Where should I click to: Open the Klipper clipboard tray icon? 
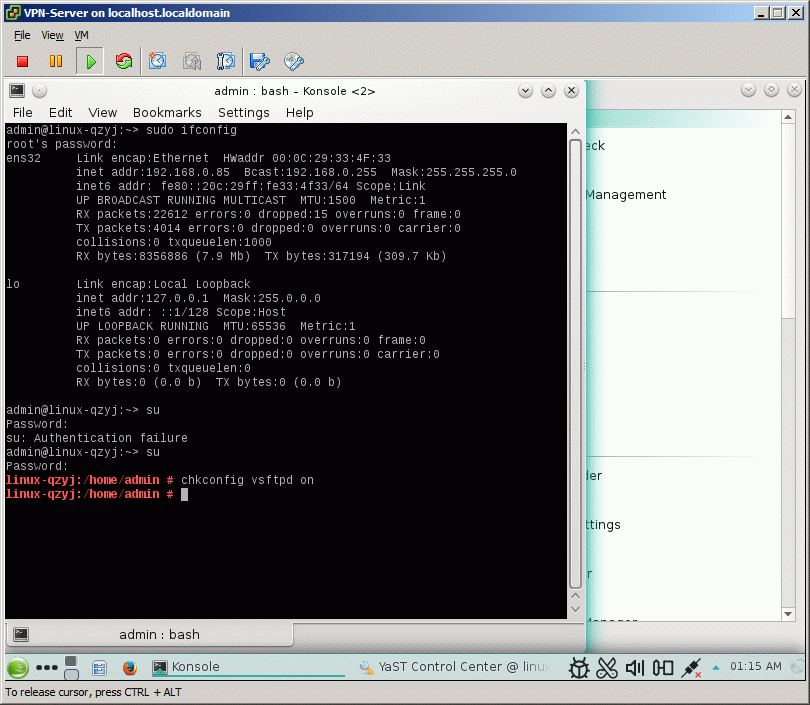(607, 668)
